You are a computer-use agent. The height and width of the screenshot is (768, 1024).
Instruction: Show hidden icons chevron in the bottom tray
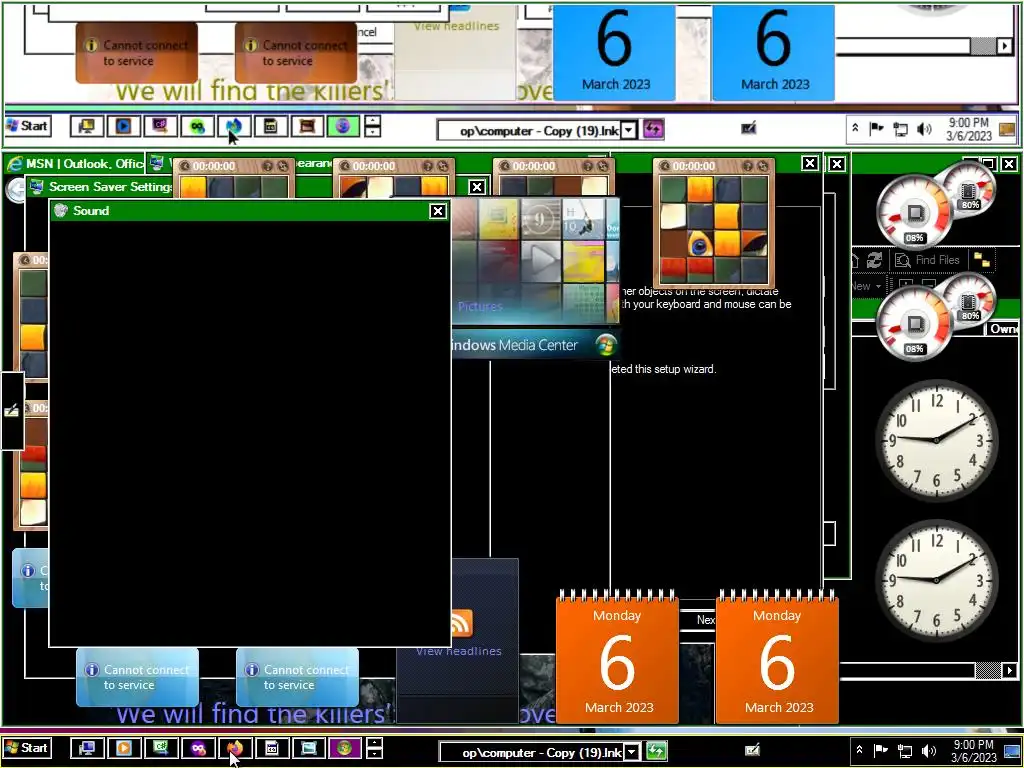pos(859,750)
